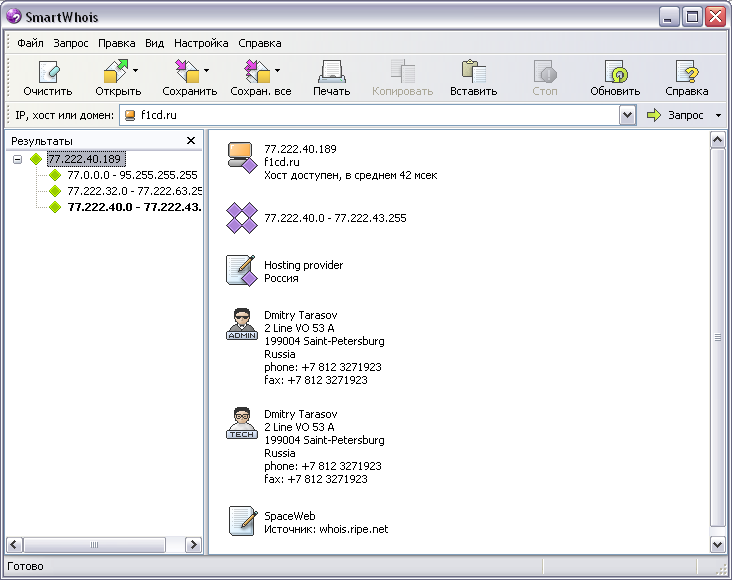Viewport: 732px width, 580px height.
Task: Click the host name text "f1cd.ru" in details
Action: (x=282, y=162)
